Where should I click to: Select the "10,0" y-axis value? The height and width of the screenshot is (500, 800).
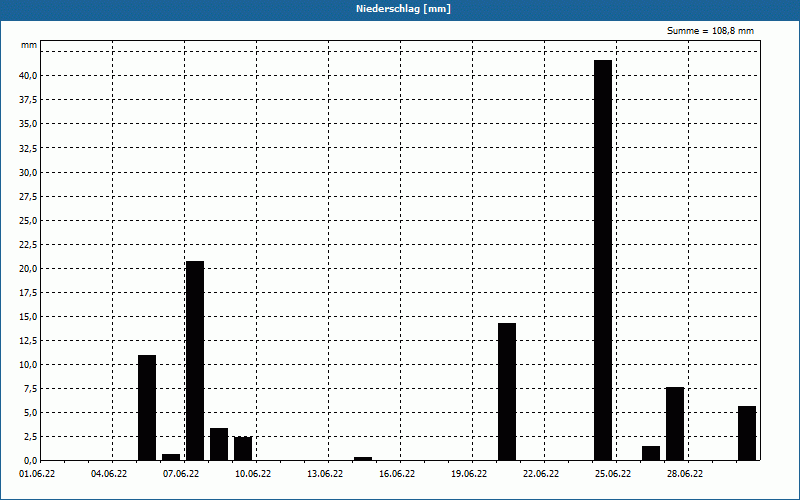coord(28,364)
